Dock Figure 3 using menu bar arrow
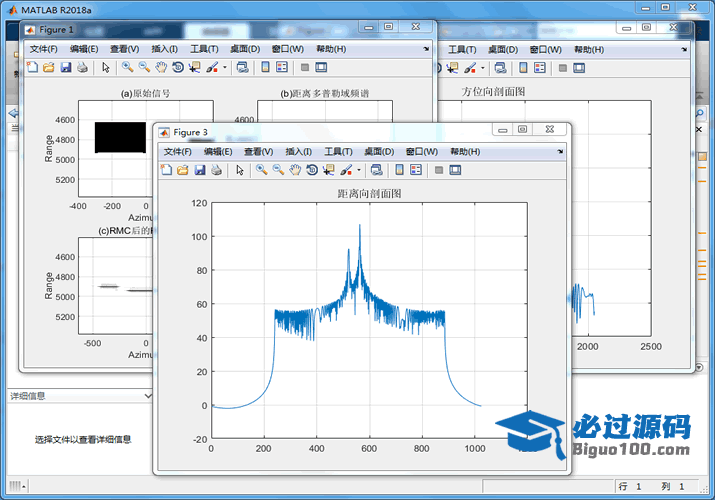Screen dimensions: 715x500 pyautogui.click(x=560, y=151)
